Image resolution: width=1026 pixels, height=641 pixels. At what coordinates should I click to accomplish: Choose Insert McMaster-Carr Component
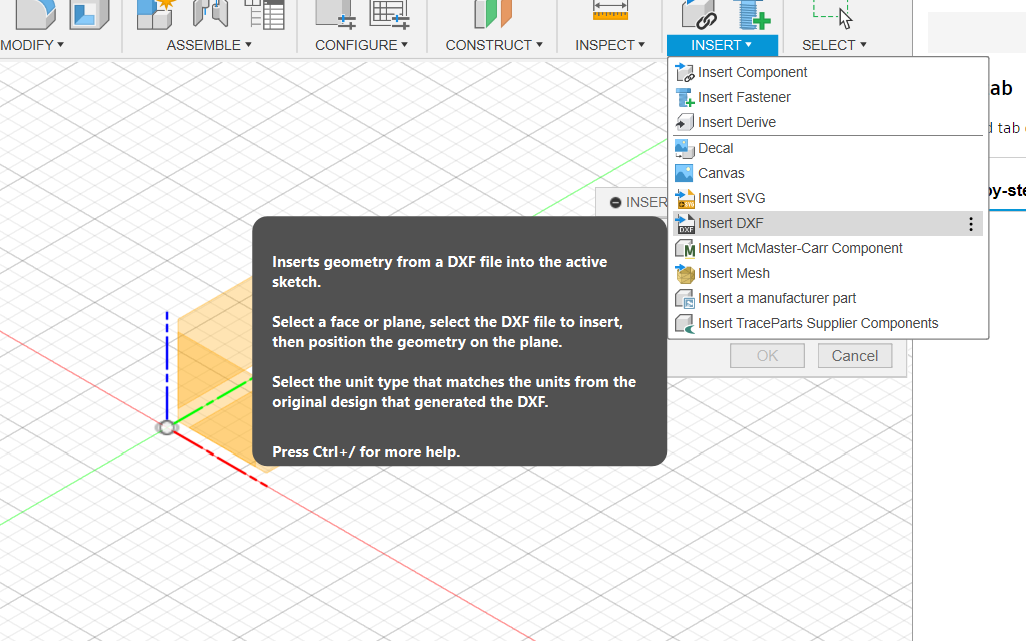pos(828,249)
